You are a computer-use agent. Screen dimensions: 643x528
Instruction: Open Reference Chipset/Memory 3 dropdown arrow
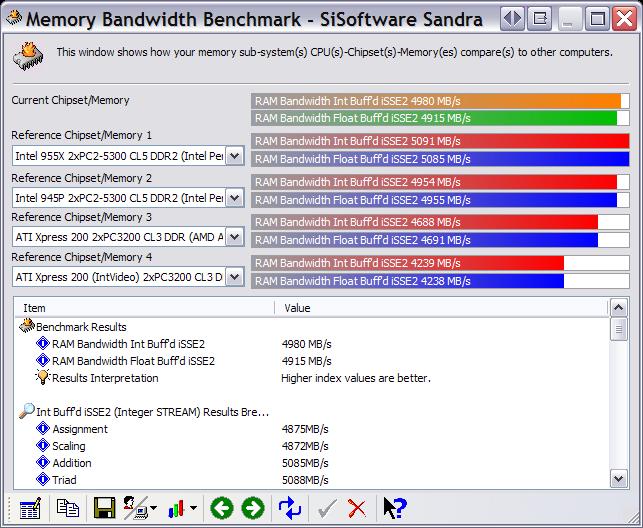coord(235,237)
